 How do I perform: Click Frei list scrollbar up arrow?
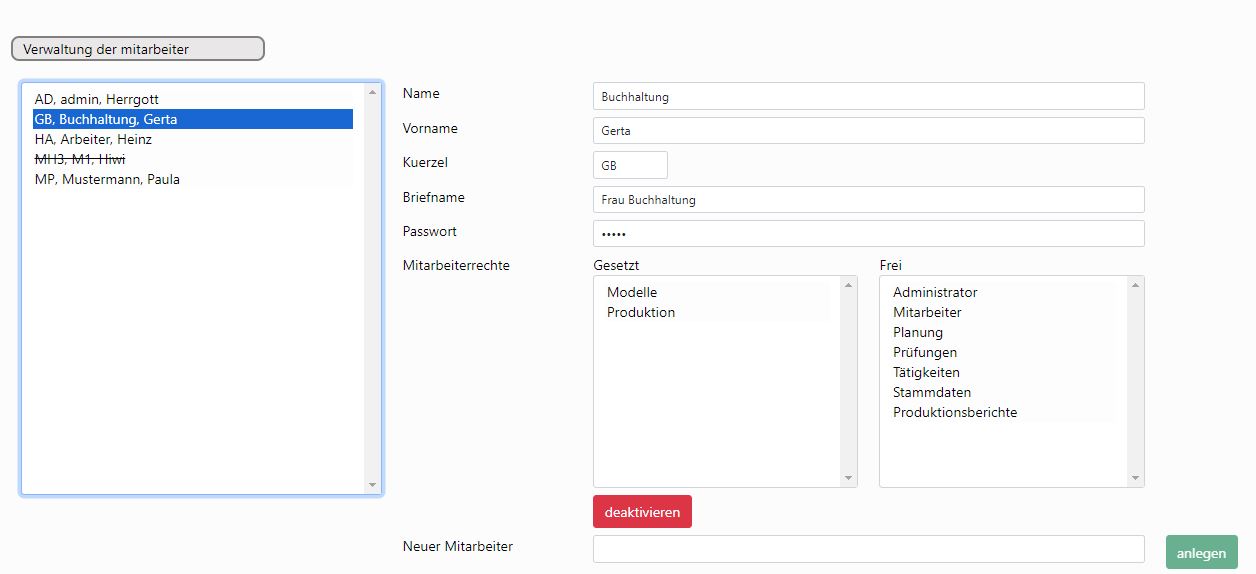pyautogui.click(x=1135, y=285)
